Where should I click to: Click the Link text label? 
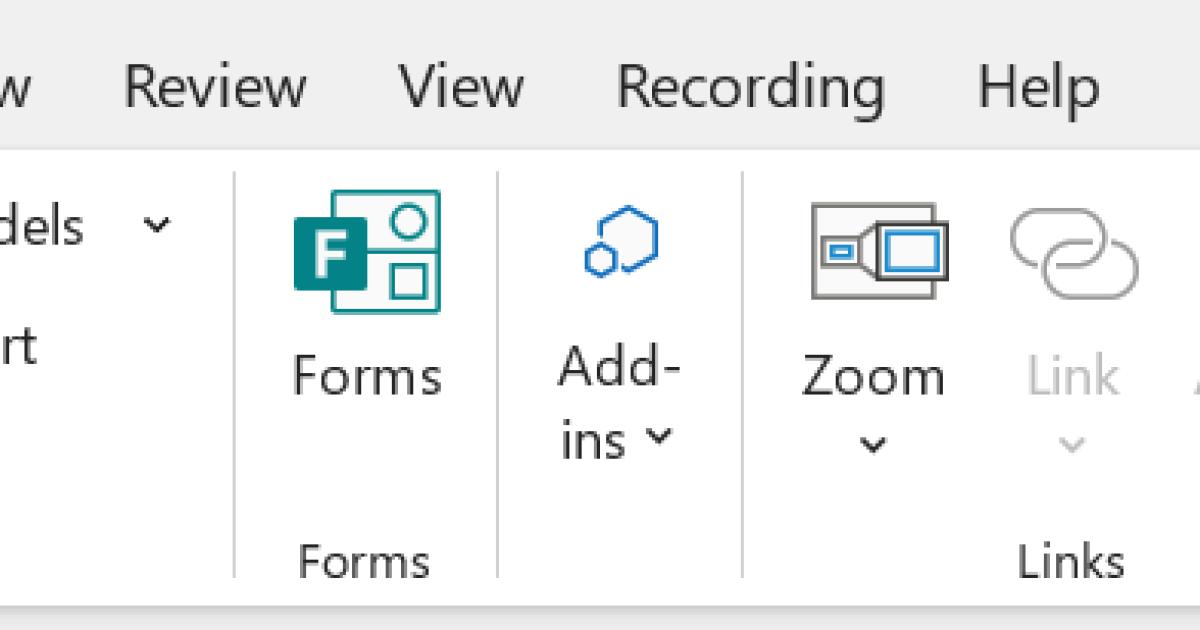coord(1073,377)
